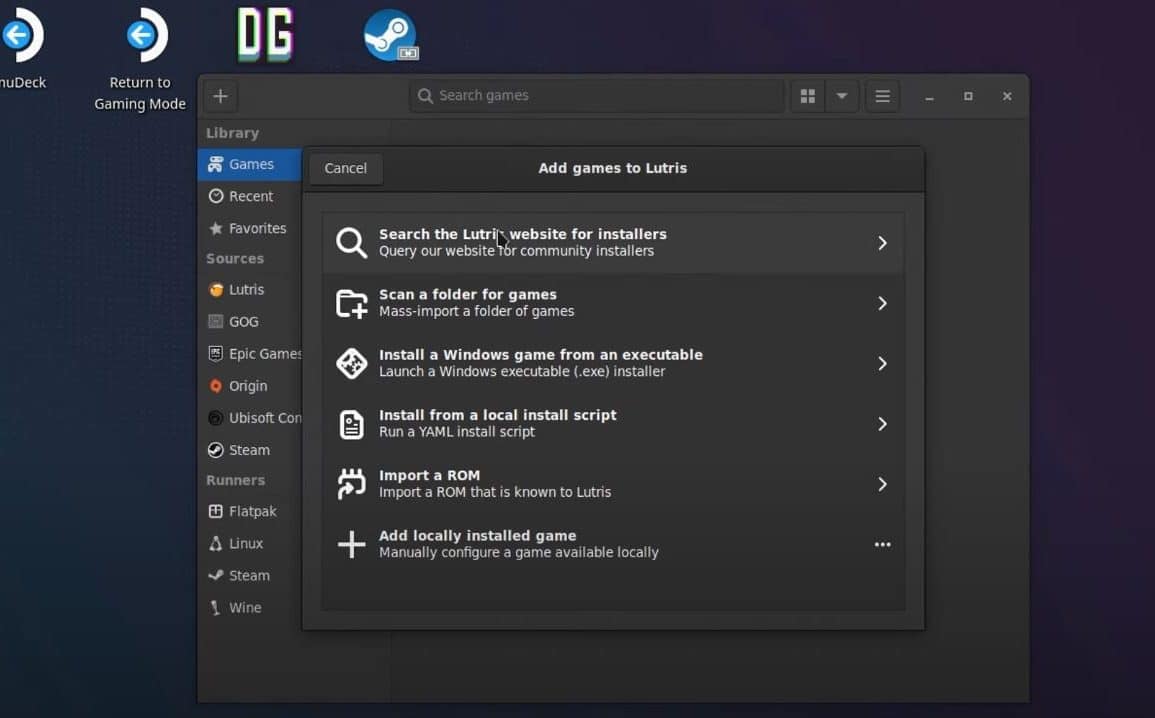This screenshot has height=718, width=1155.
Task: Click the Runners section header
Action: click(235, 480)
